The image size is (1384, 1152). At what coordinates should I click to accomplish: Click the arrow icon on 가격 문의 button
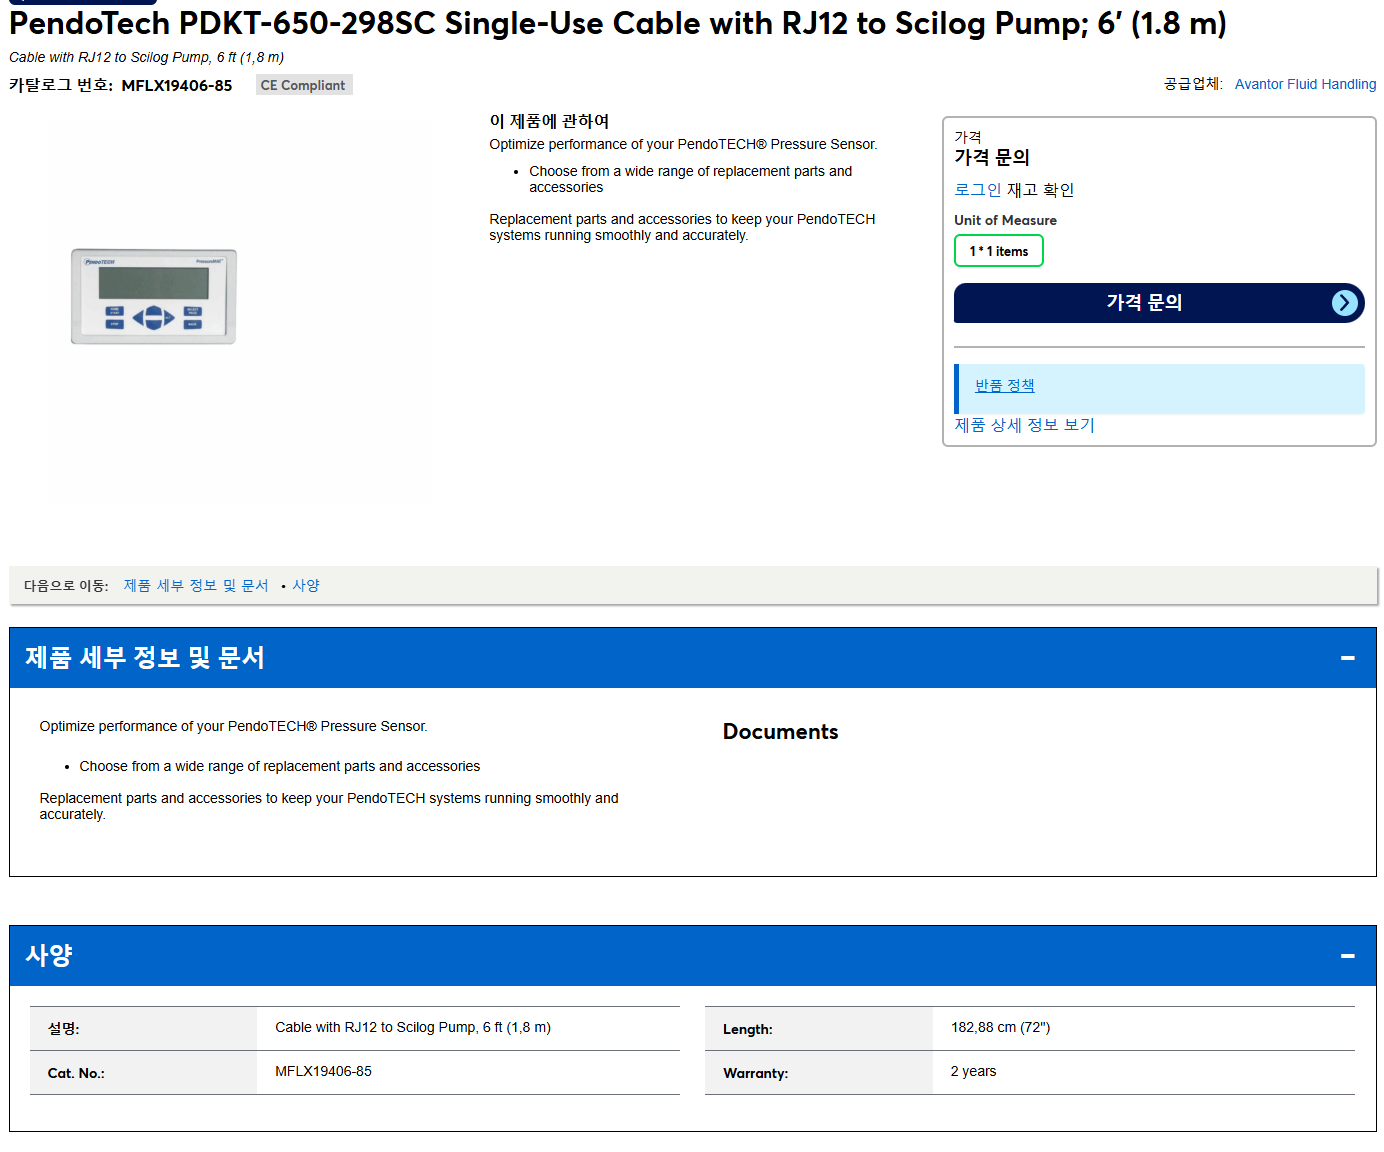tap(1345, 303)
